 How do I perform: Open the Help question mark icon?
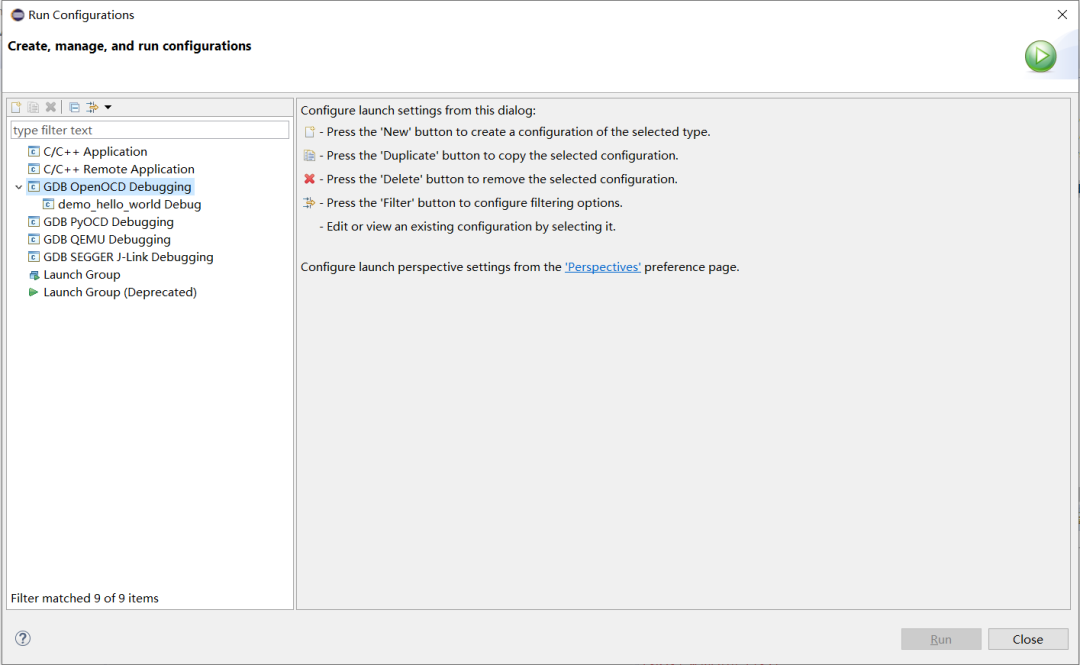(23, 638)
